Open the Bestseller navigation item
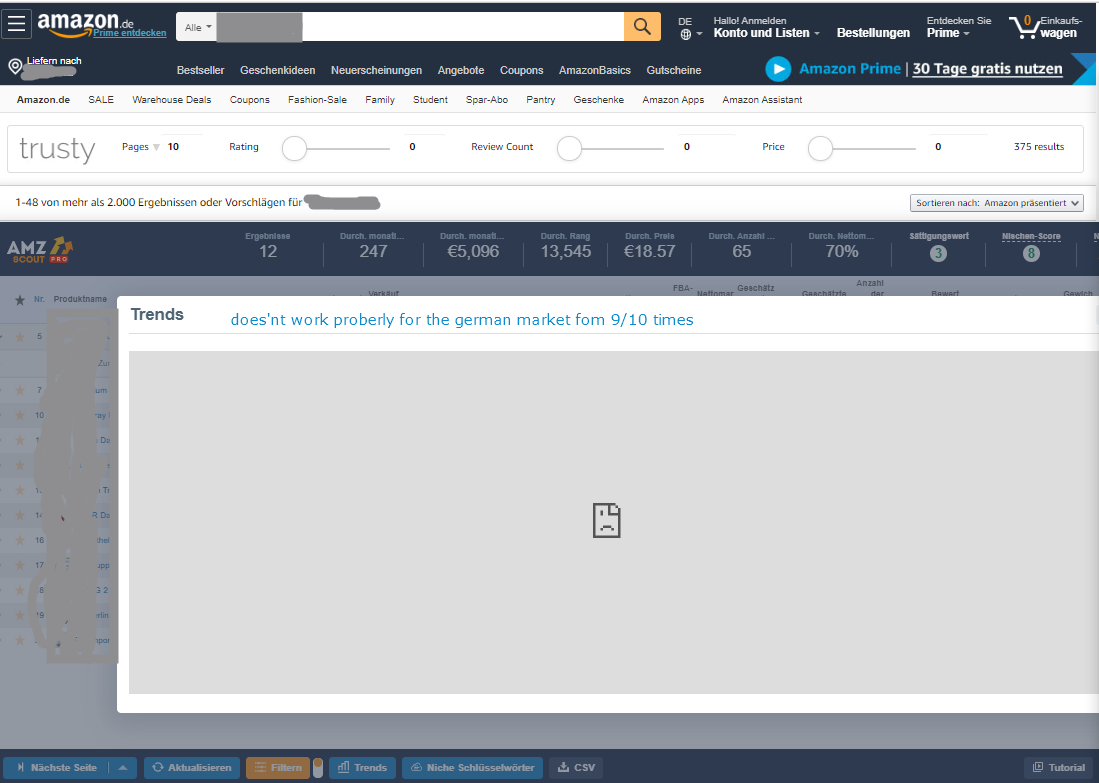 click(200, 70)
